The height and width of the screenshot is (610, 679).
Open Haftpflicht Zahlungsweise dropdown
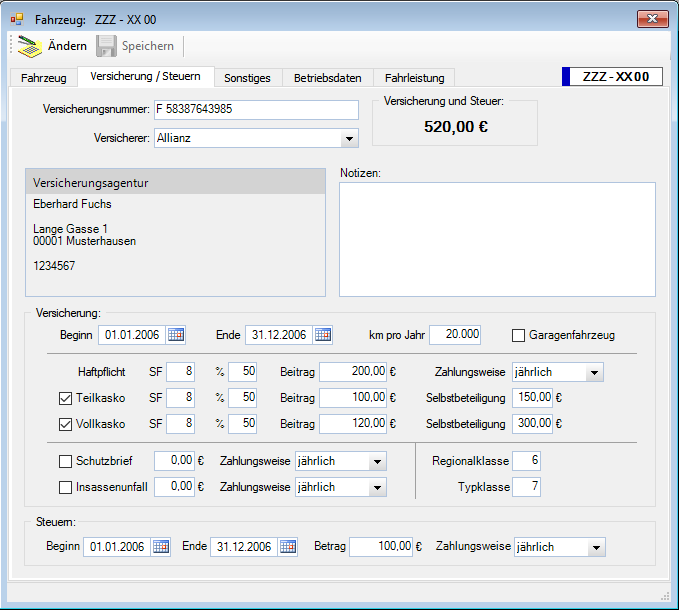click(x=595, y=372)
